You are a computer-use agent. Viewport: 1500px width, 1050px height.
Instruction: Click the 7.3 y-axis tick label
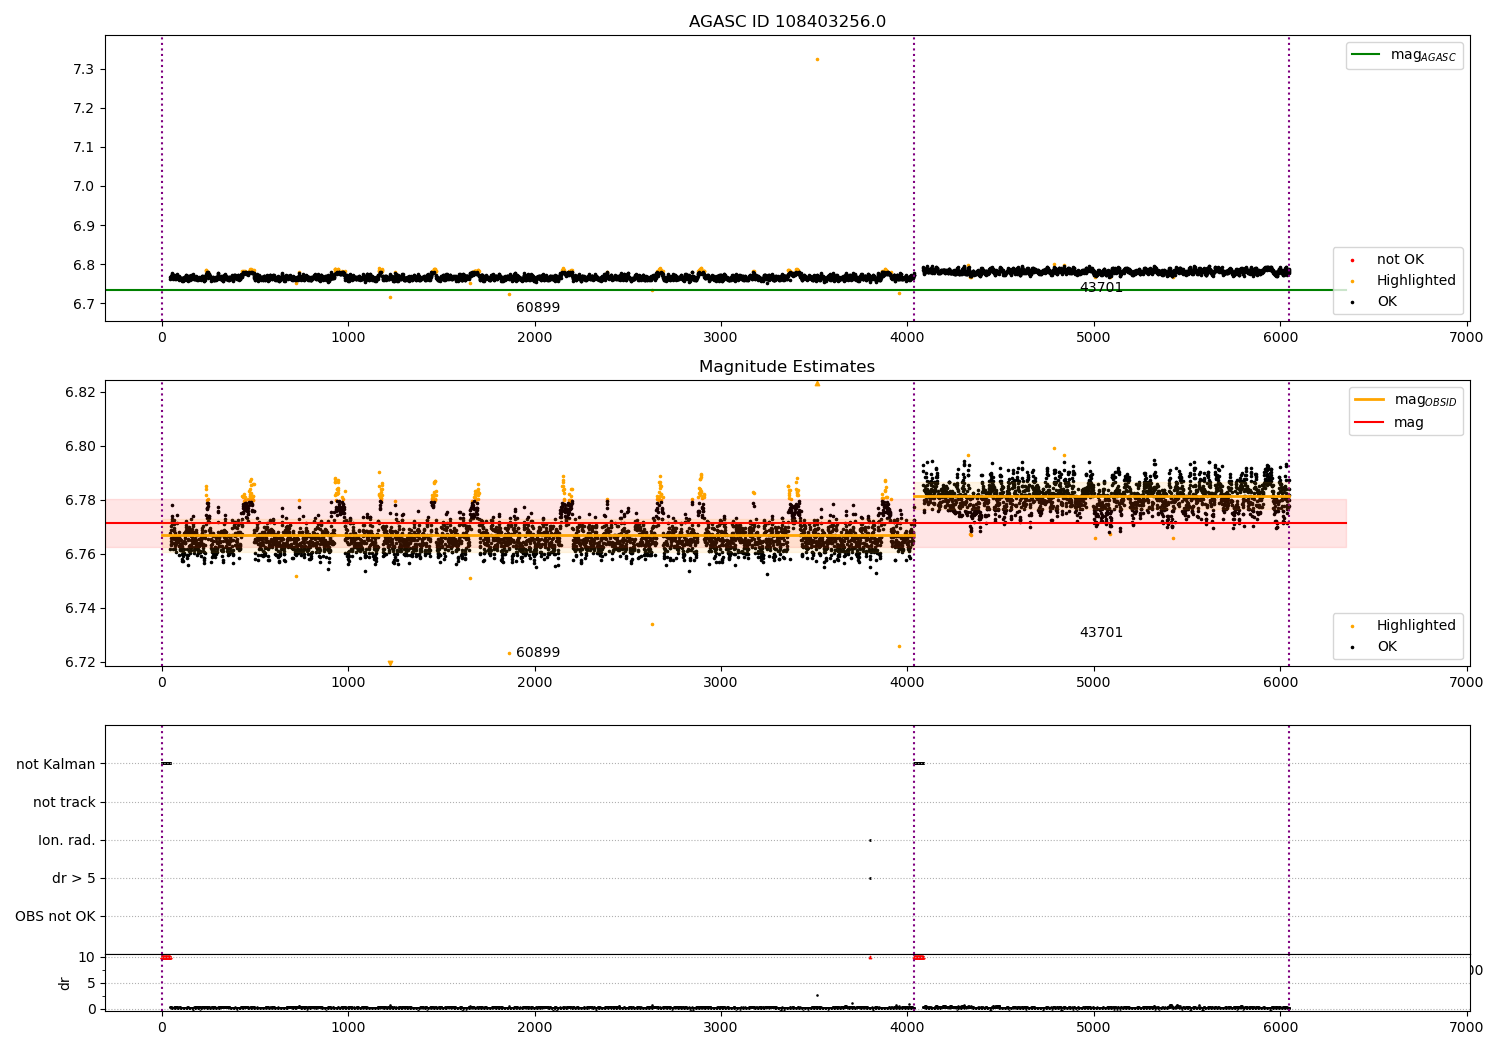[x=84, y=69]
